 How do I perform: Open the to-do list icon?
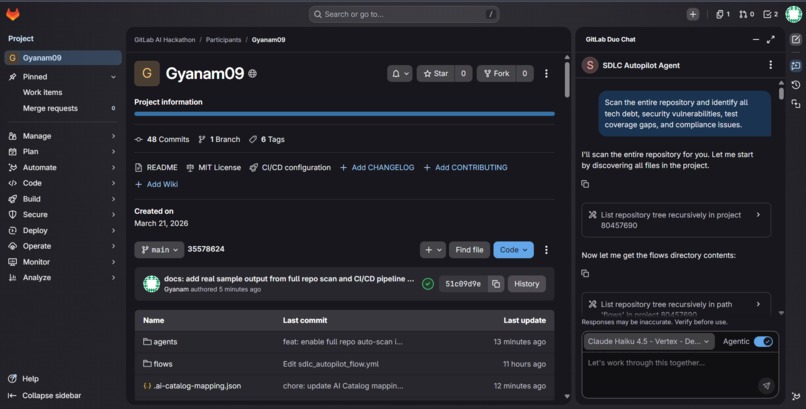coord(770,14)
